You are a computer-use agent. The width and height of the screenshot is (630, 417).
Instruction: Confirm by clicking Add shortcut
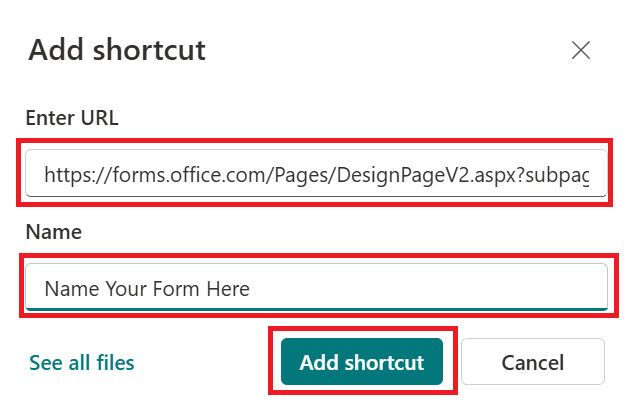(x=362, y=362)
